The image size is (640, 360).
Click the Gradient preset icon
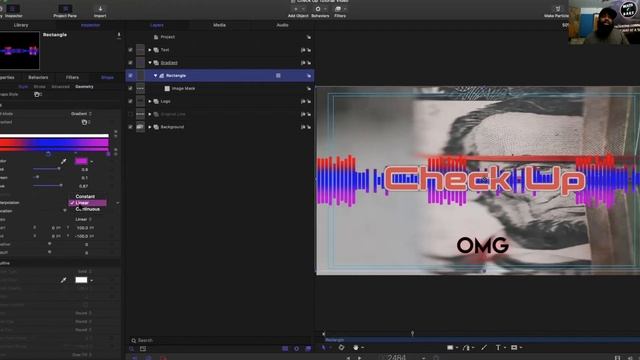[84, 122]
